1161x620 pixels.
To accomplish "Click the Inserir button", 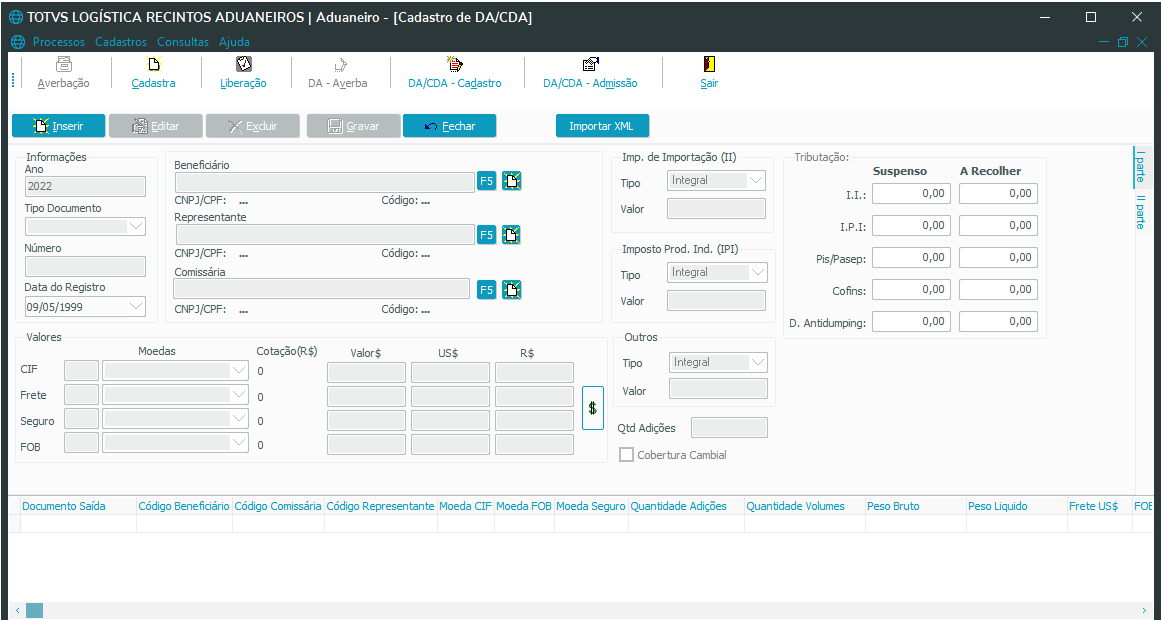I will pos(58,126).
